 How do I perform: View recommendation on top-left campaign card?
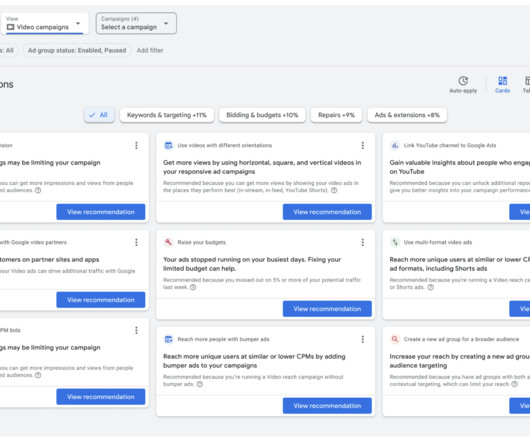tap(101, 212)
